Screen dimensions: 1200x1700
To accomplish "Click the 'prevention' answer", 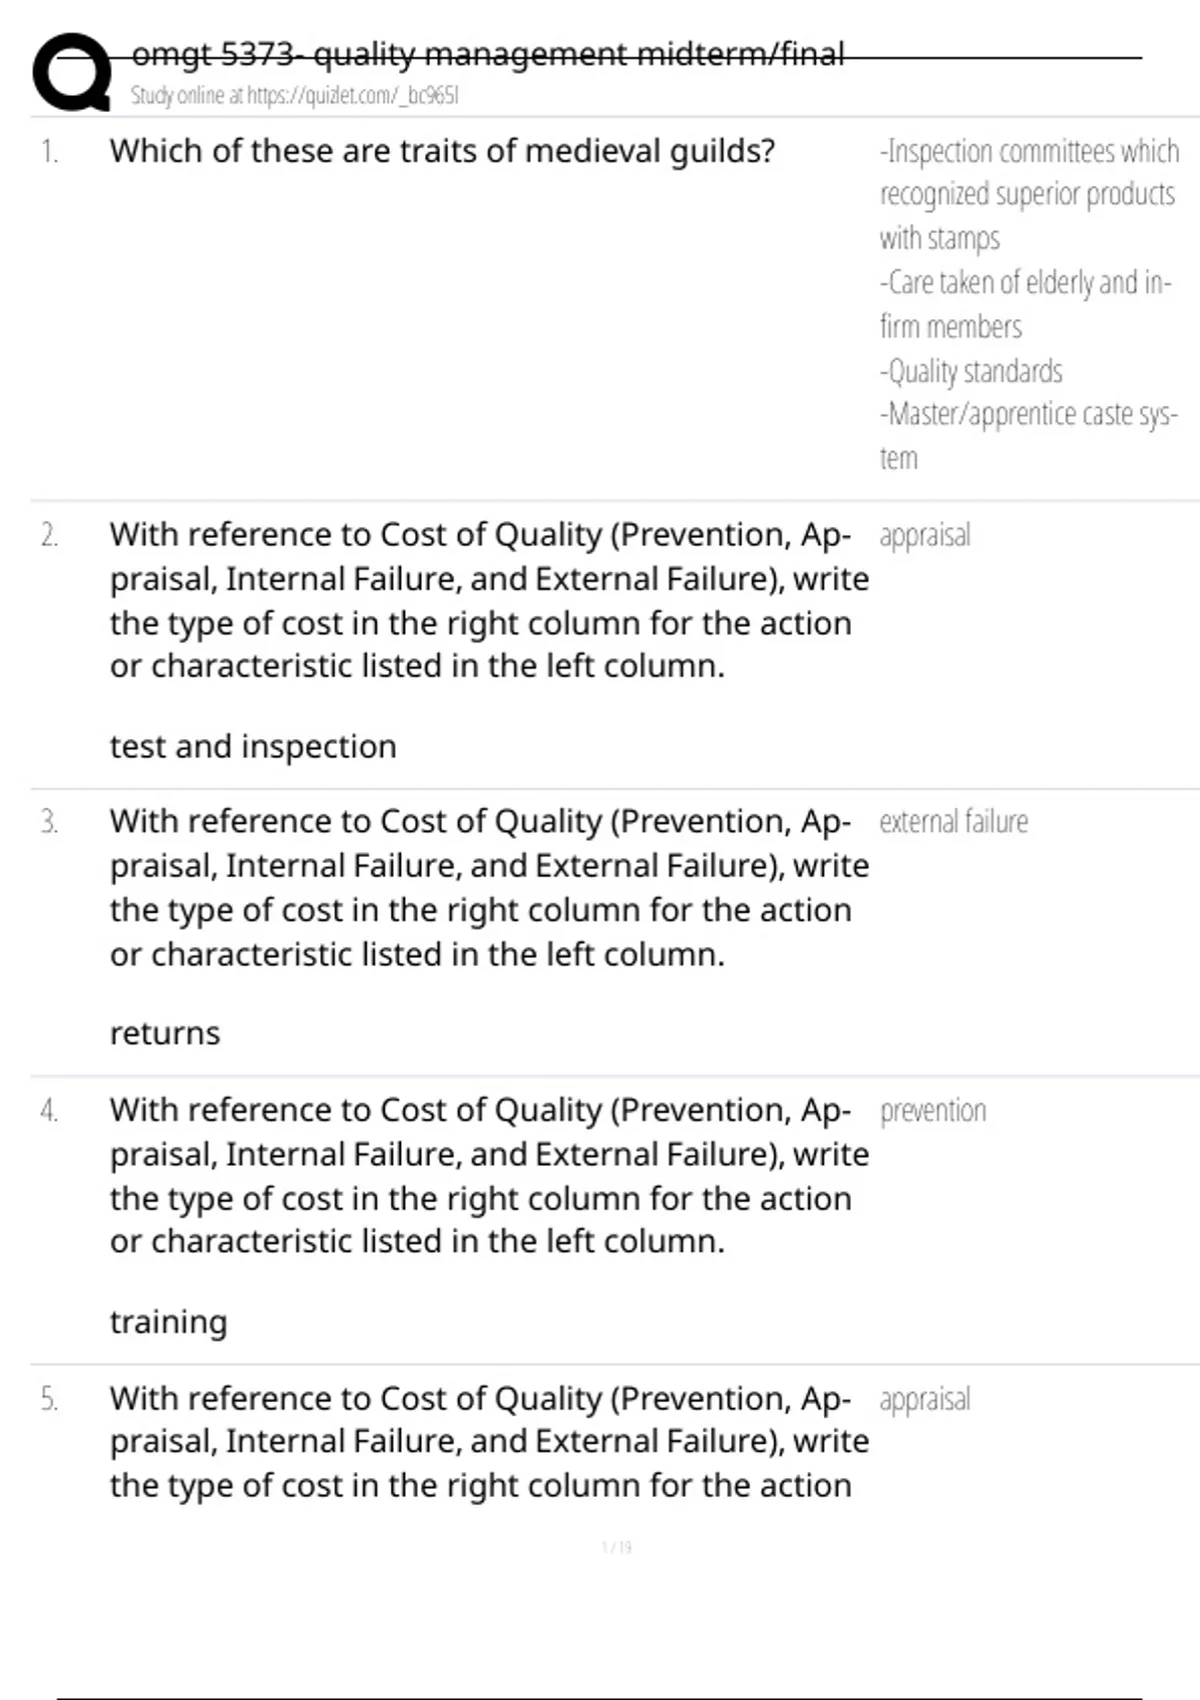I will click(933, 1111).
